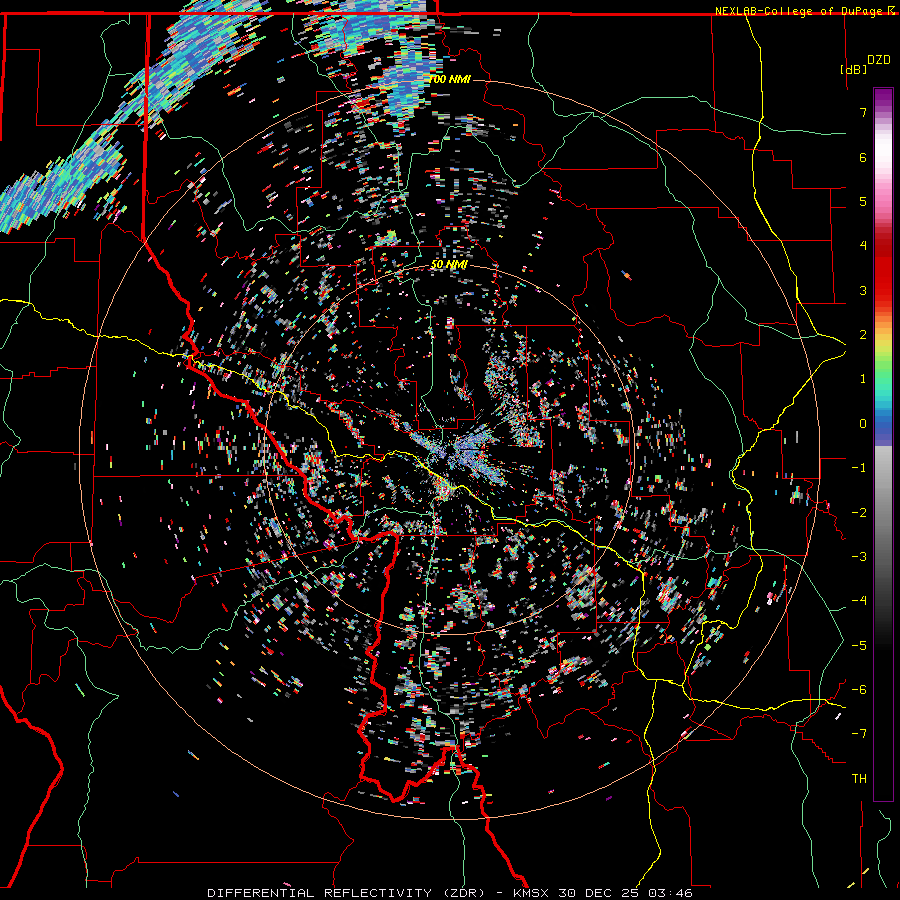Click the DZD legend title

point(879,60)
